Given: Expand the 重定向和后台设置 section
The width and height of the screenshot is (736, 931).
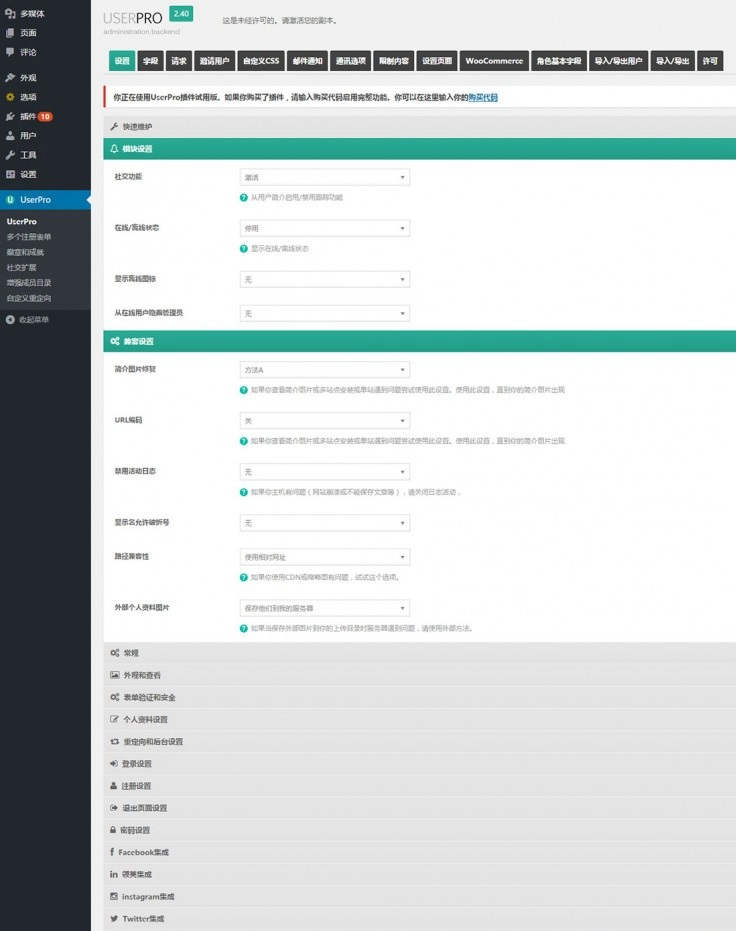Looking at the screenshot, I should coord(420,742).
